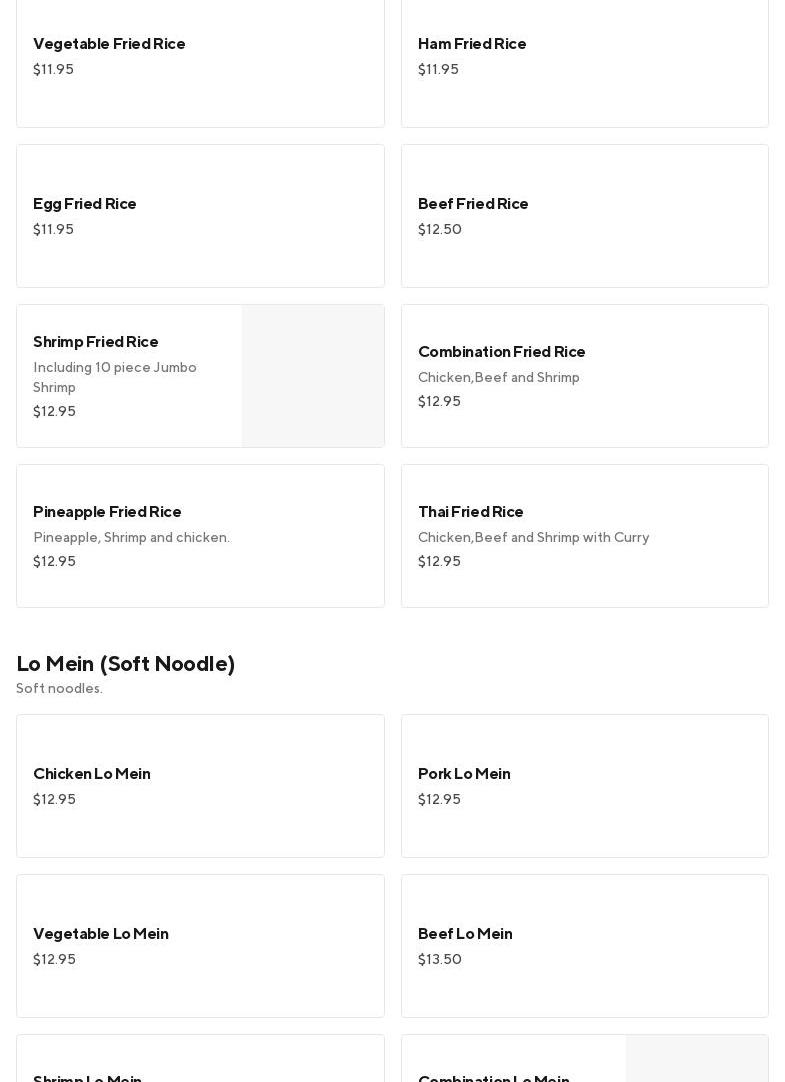Screen dimensions: 785x1082
Task: Click Combination Lo Mein image thumbnail
Action: click(697, 1062)
